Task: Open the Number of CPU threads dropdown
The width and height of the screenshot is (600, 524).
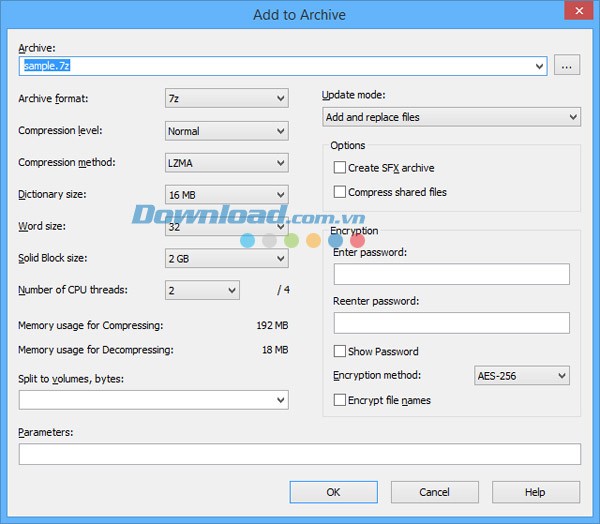Action: click(x=202, y=291)
